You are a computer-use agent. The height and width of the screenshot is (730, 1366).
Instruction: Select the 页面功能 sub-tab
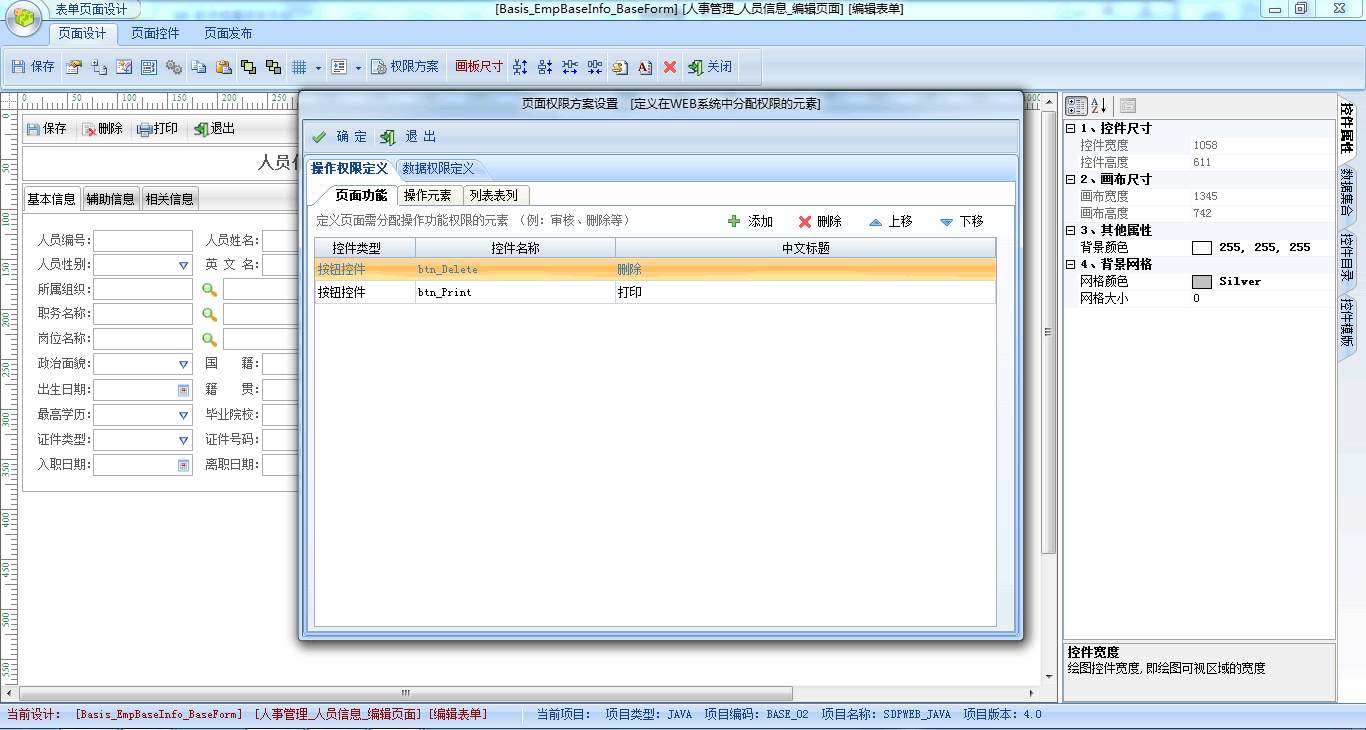(x=360, y=195)
